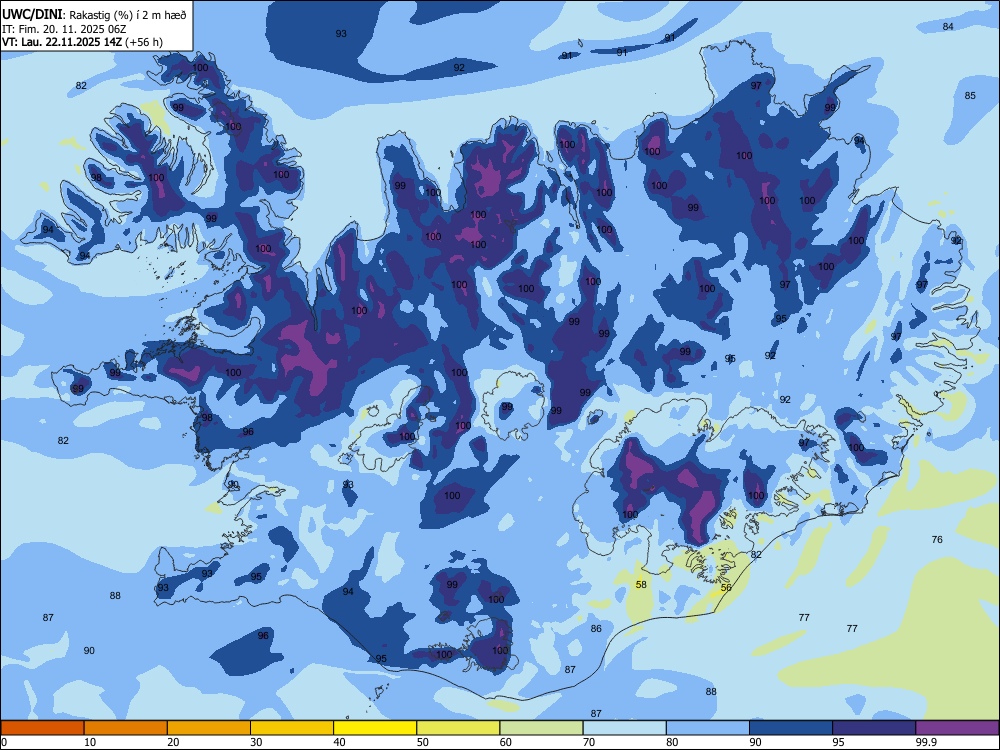Image resolution: width=1000 pixels, height=750 pixels.
Task: Click the pale blue 70–80 legend swatch
Action: click(x=625, y=728)
